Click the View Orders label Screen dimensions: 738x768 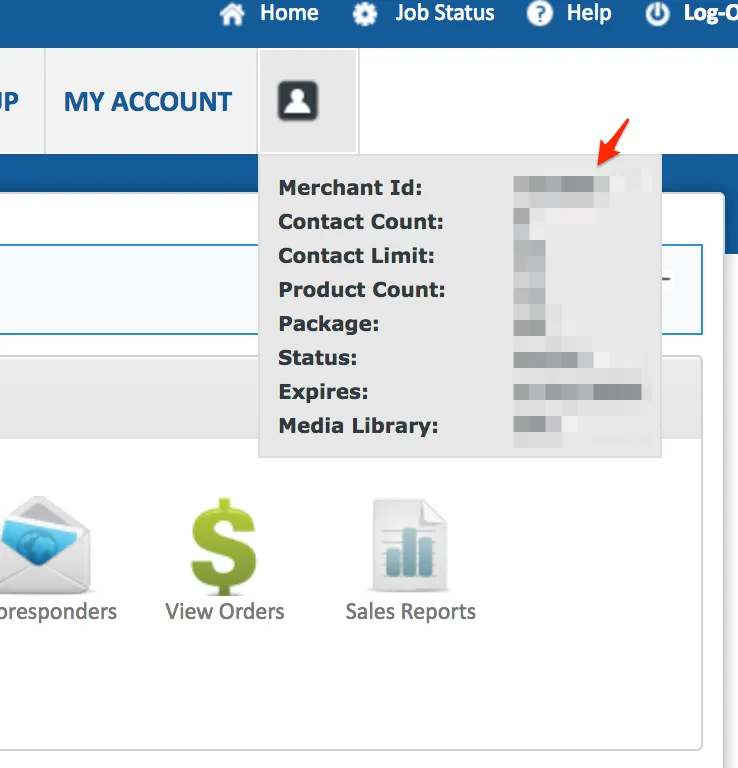225,611
